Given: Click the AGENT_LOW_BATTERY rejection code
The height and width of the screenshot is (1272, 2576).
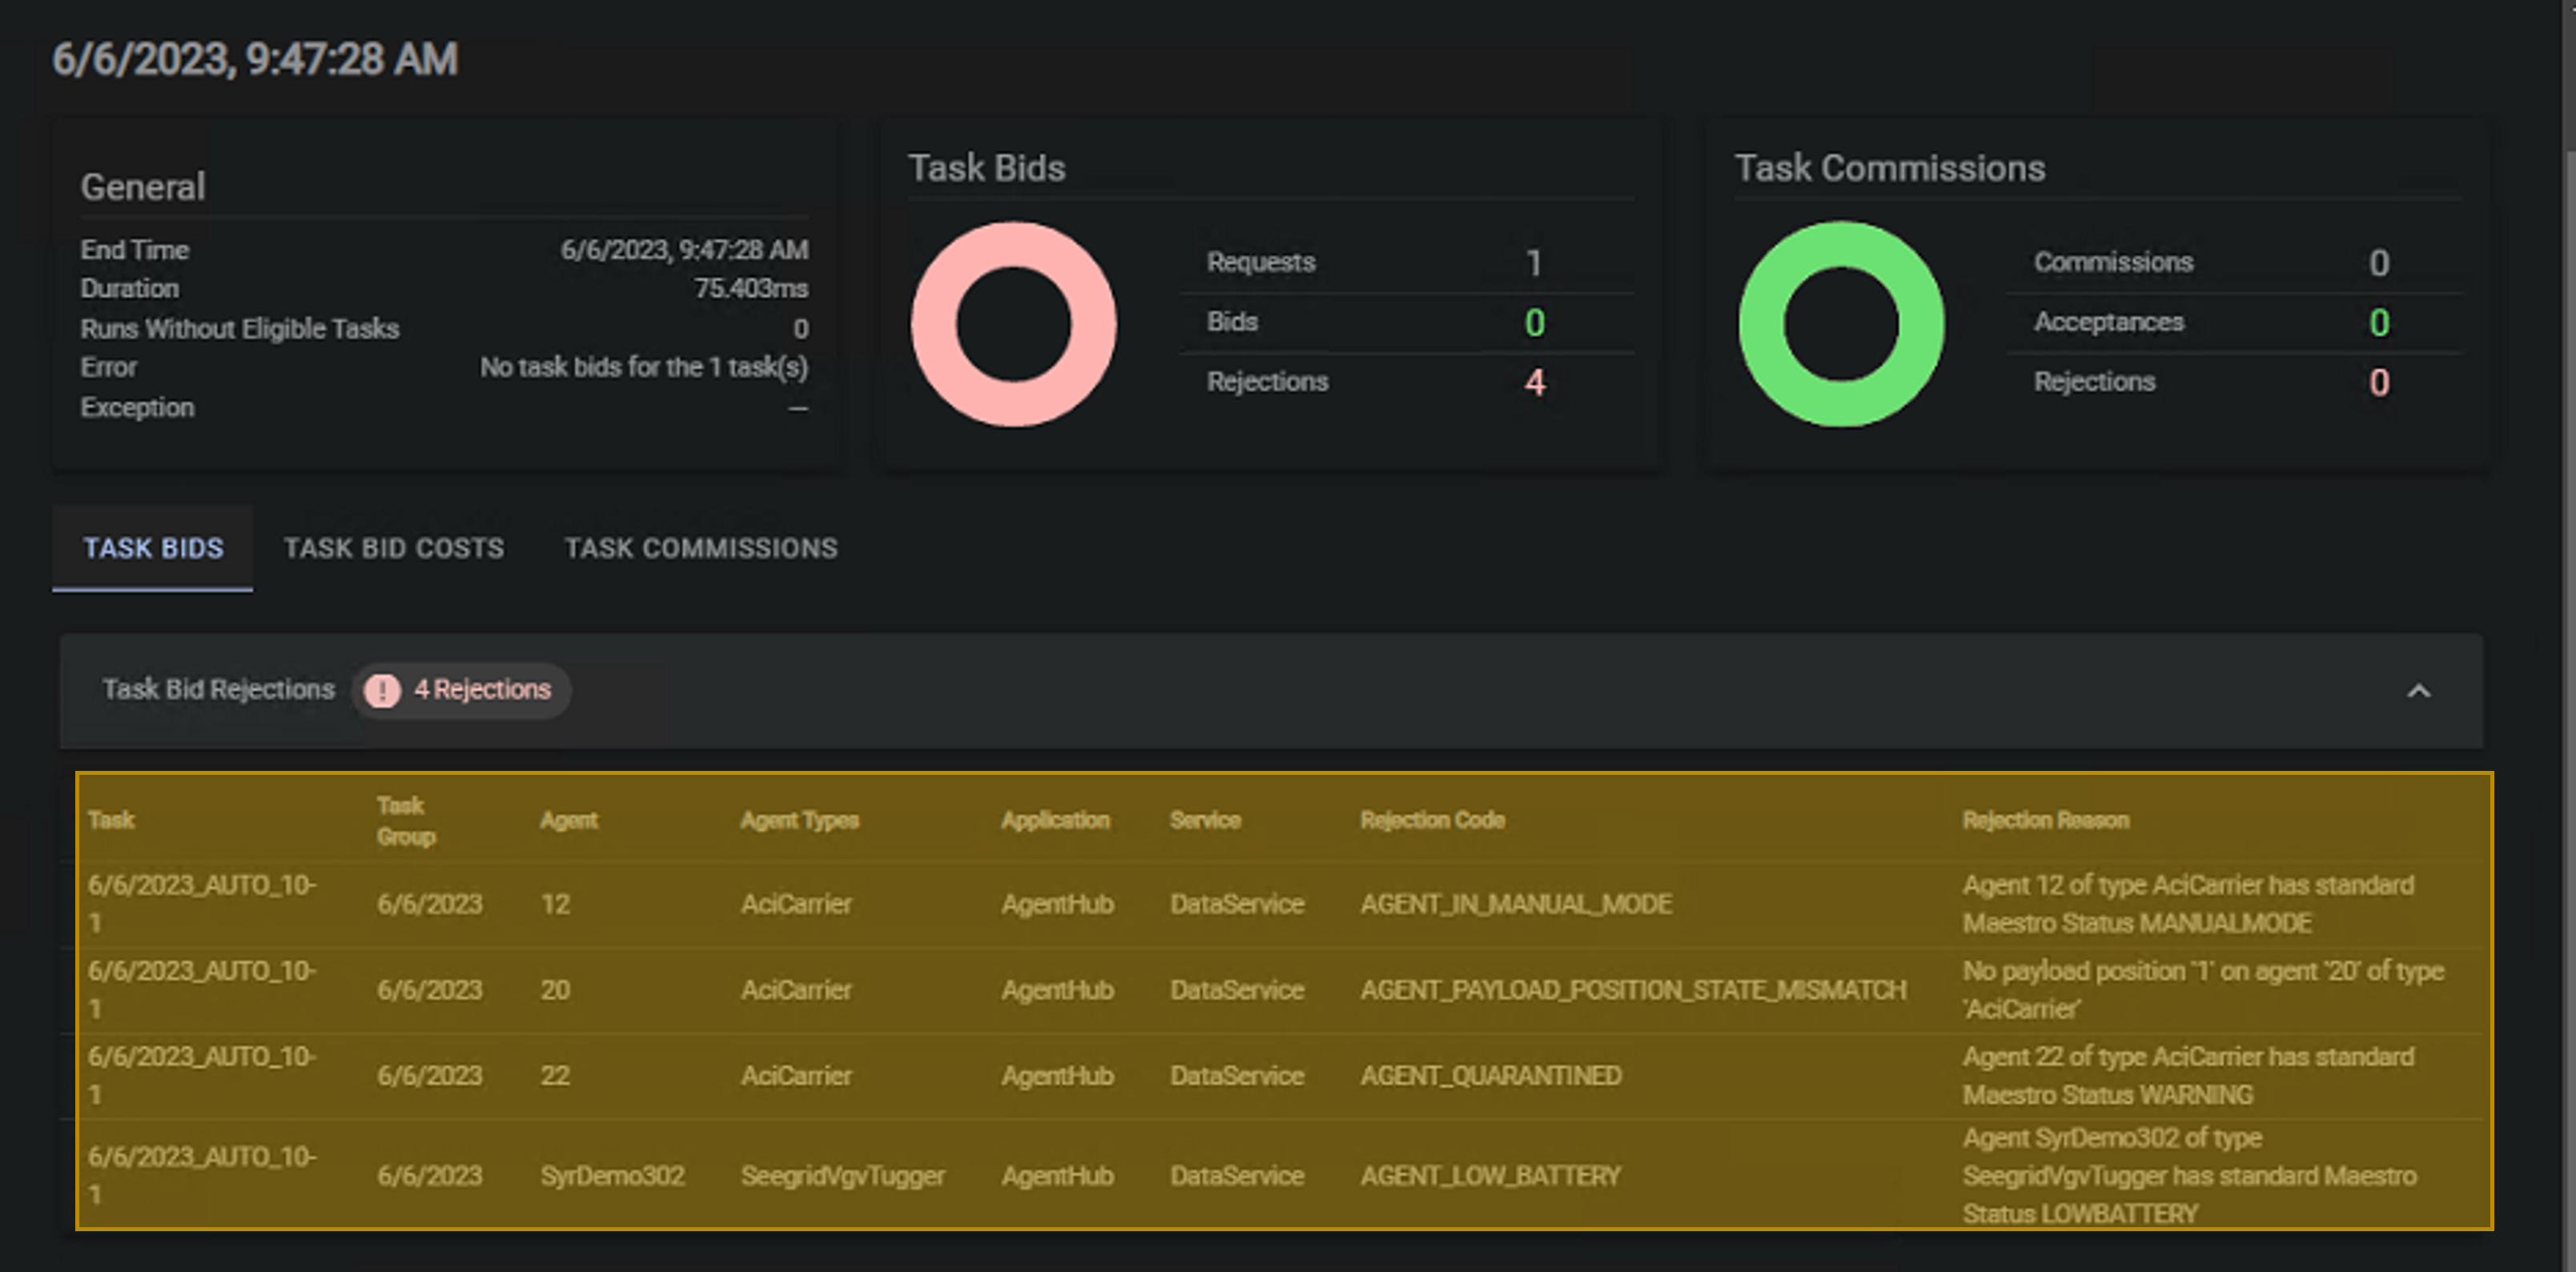Looking at the screenshot, I should (1490, 1176).
